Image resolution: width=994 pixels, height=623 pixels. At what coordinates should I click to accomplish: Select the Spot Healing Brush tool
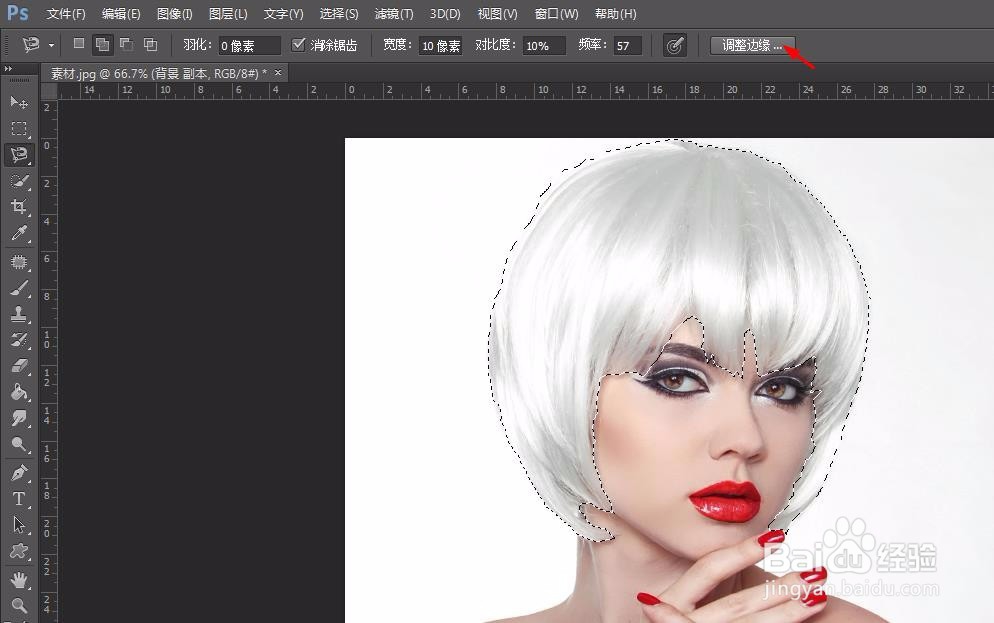pyautogui.click(x=19, y=262)
